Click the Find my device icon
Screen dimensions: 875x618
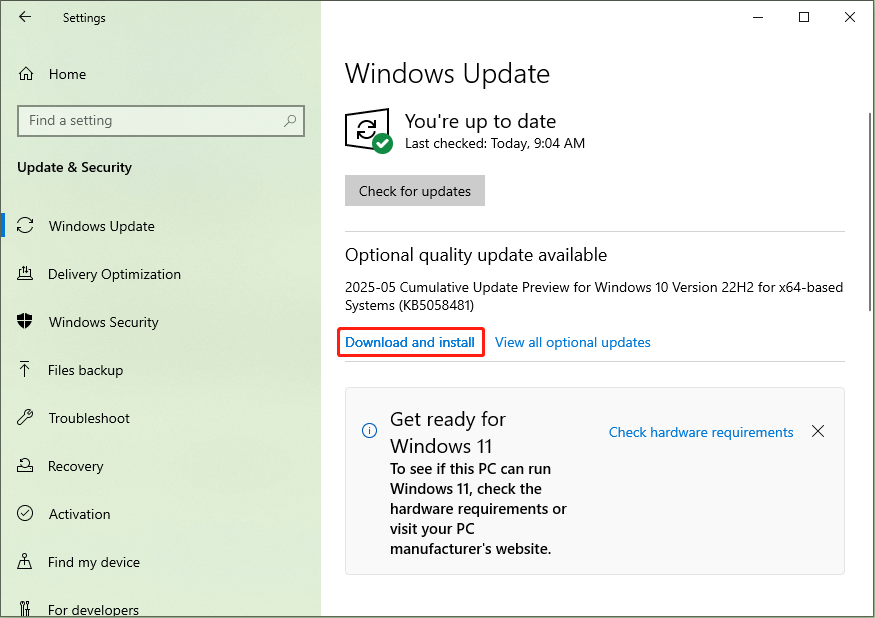click(26, 562)
